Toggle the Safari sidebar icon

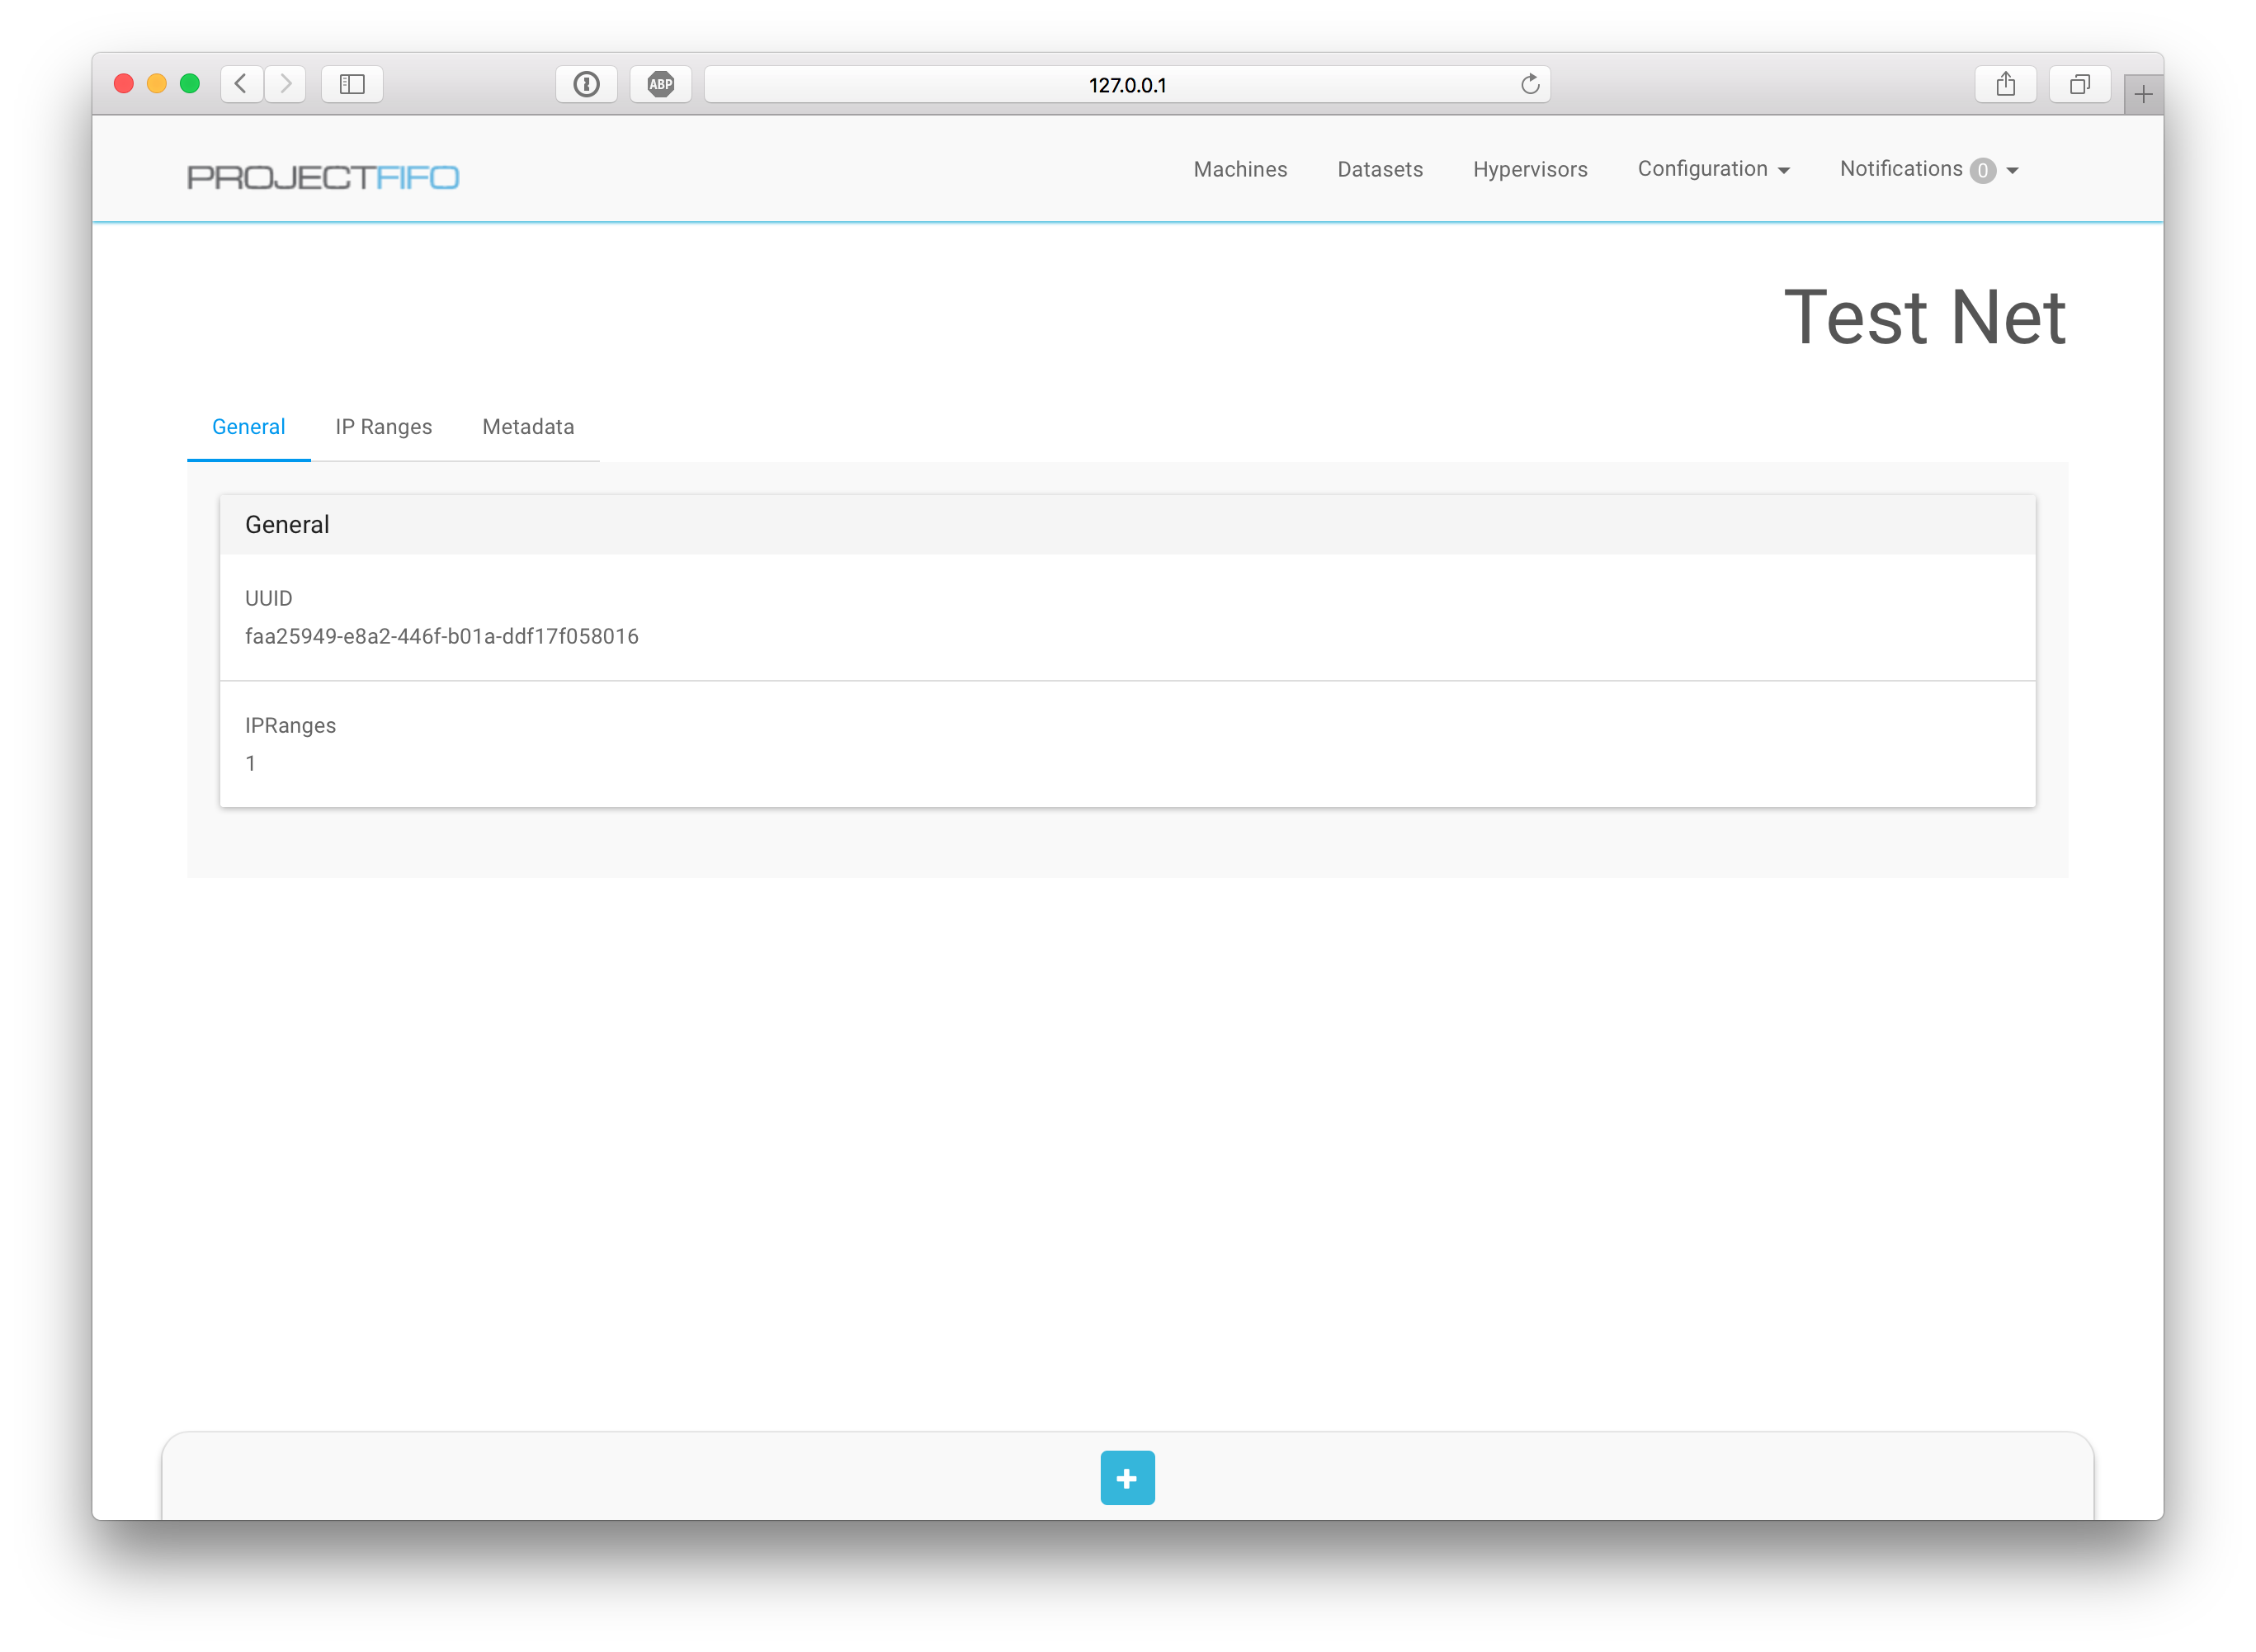[x=352, y=84]
